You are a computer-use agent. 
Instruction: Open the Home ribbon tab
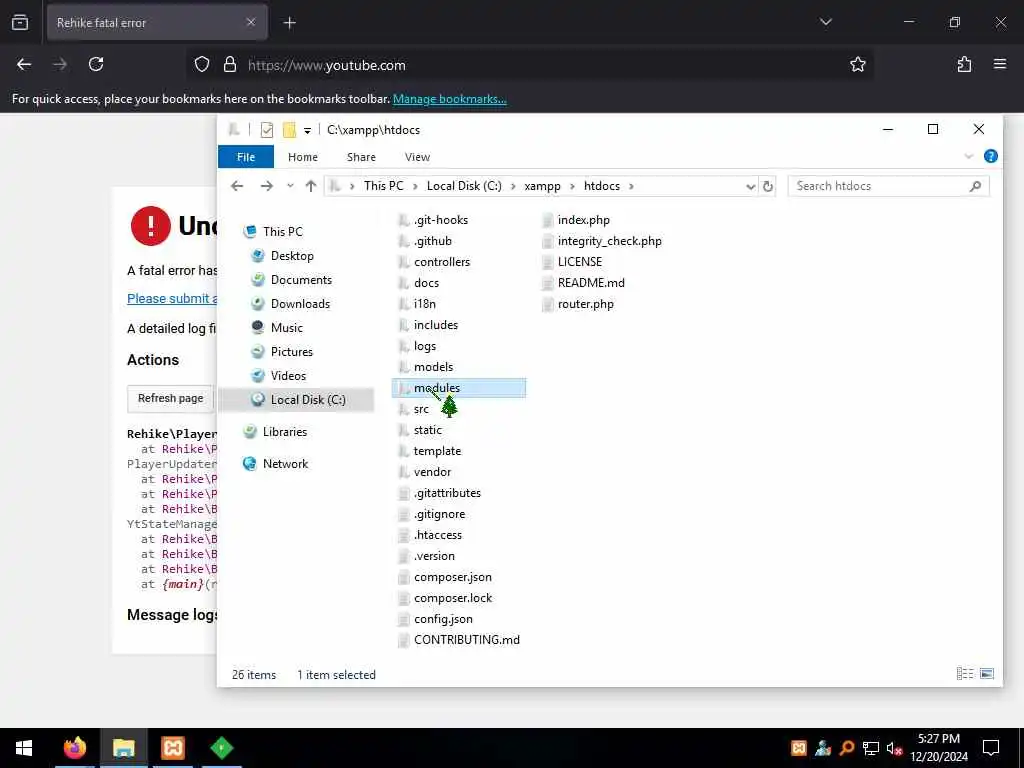click(x=302, y=157)
